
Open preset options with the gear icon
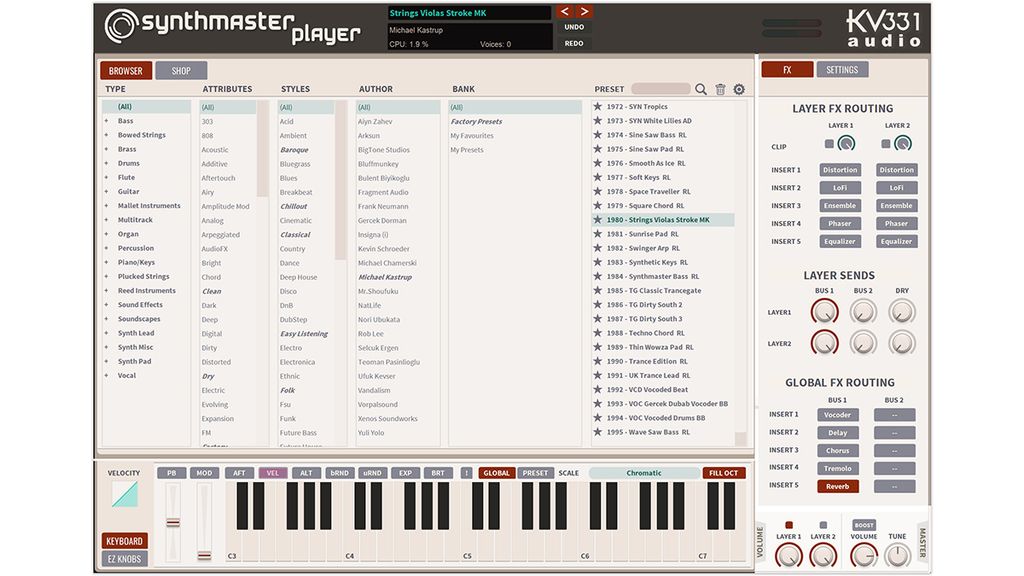737,88
